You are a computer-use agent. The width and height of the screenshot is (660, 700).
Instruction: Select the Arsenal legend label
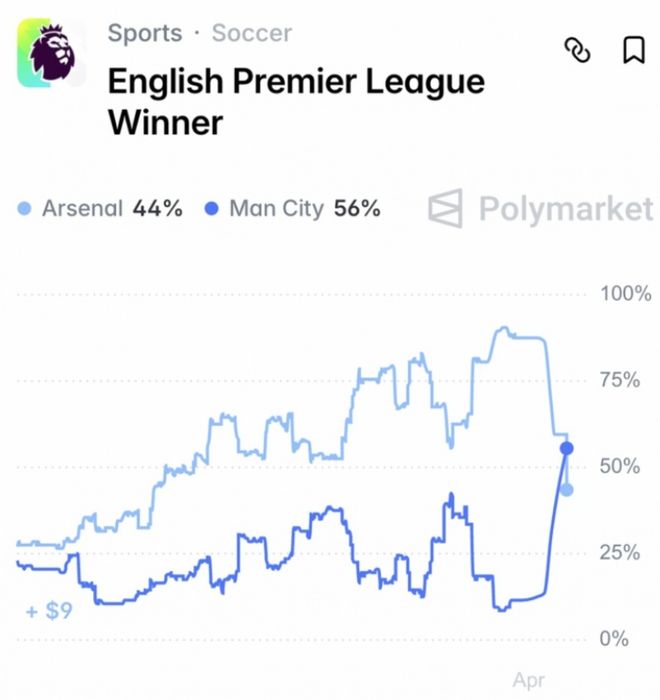coord(82,209)
